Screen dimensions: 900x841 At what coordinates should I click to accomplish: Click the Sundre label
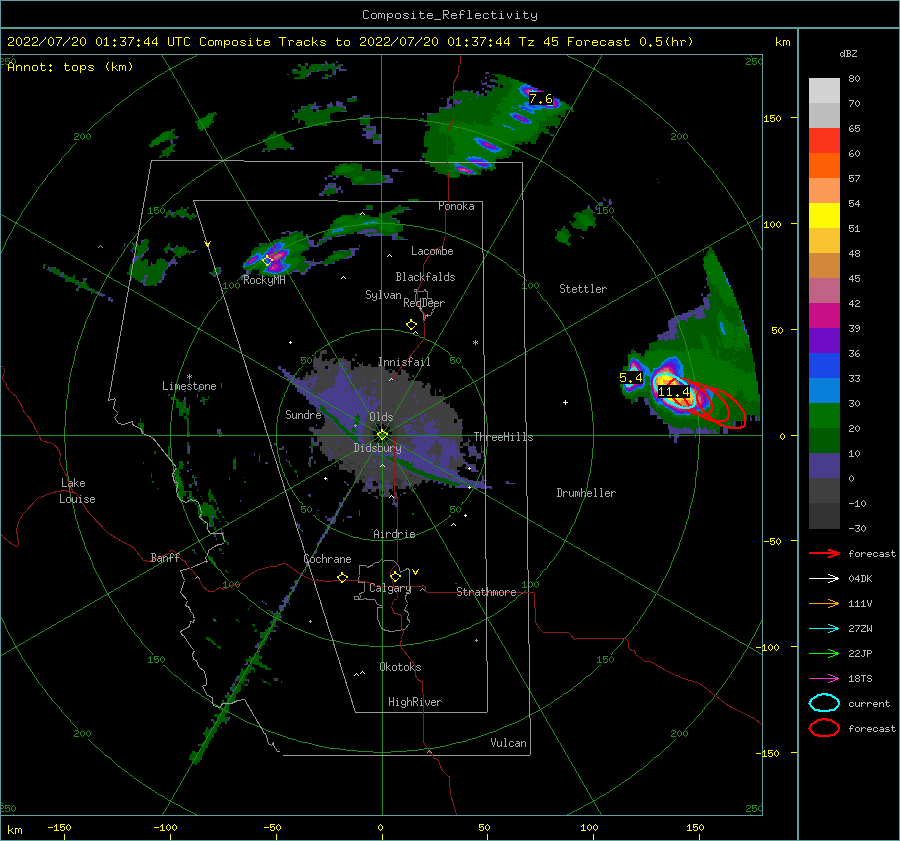click(303, 414)
